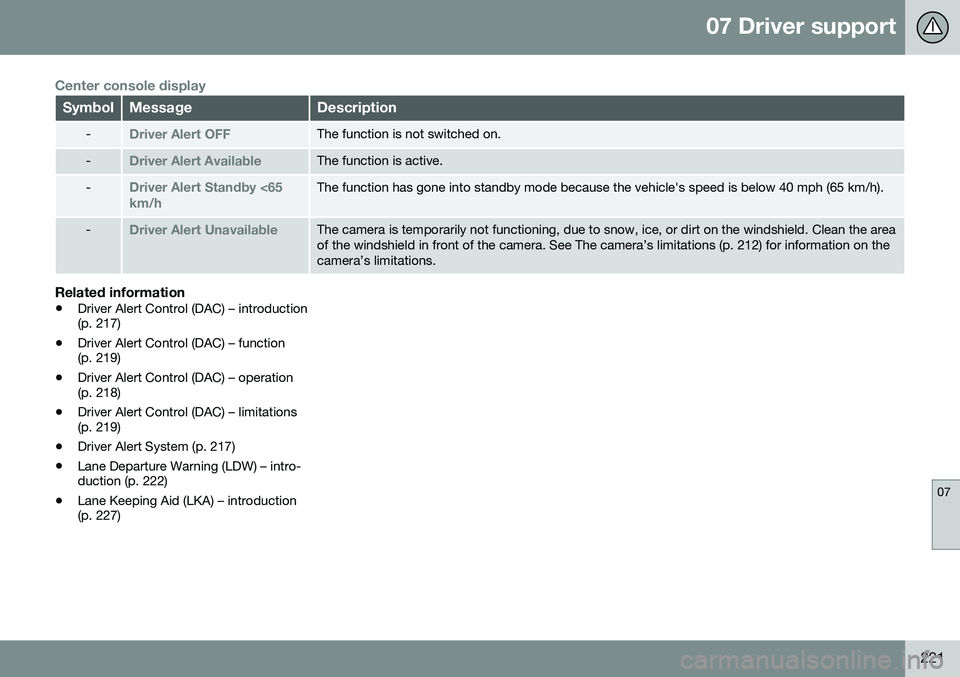Image resolution: width=960 pixels, height=677 pixels.
Task: Open 'Driver Alert System (p. 217)' reference
Action: [x=156, y=447]
